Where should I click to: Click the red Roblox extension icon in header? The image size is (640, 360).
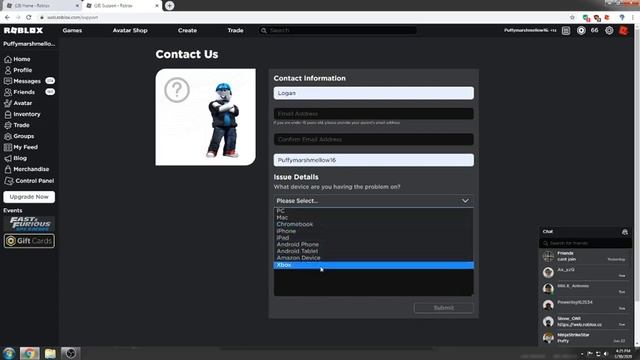(x=623, y=31)
